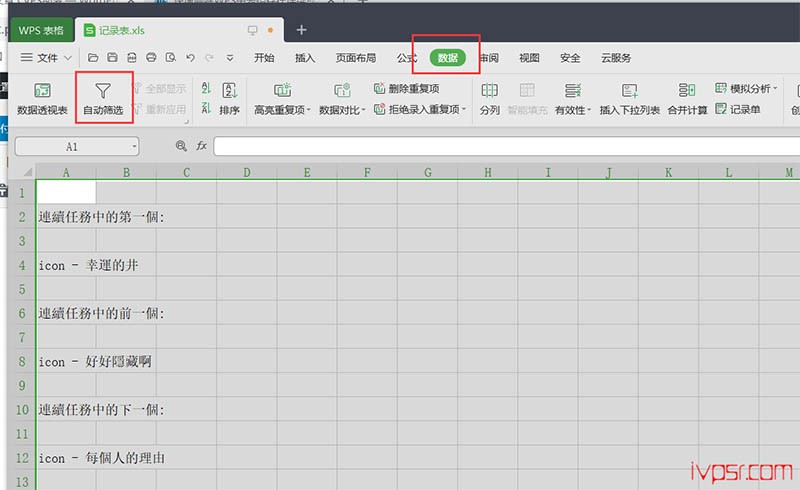The width and height of the screenshot is (800, 490).
Task: Select column D header
Action: point(246,173)
